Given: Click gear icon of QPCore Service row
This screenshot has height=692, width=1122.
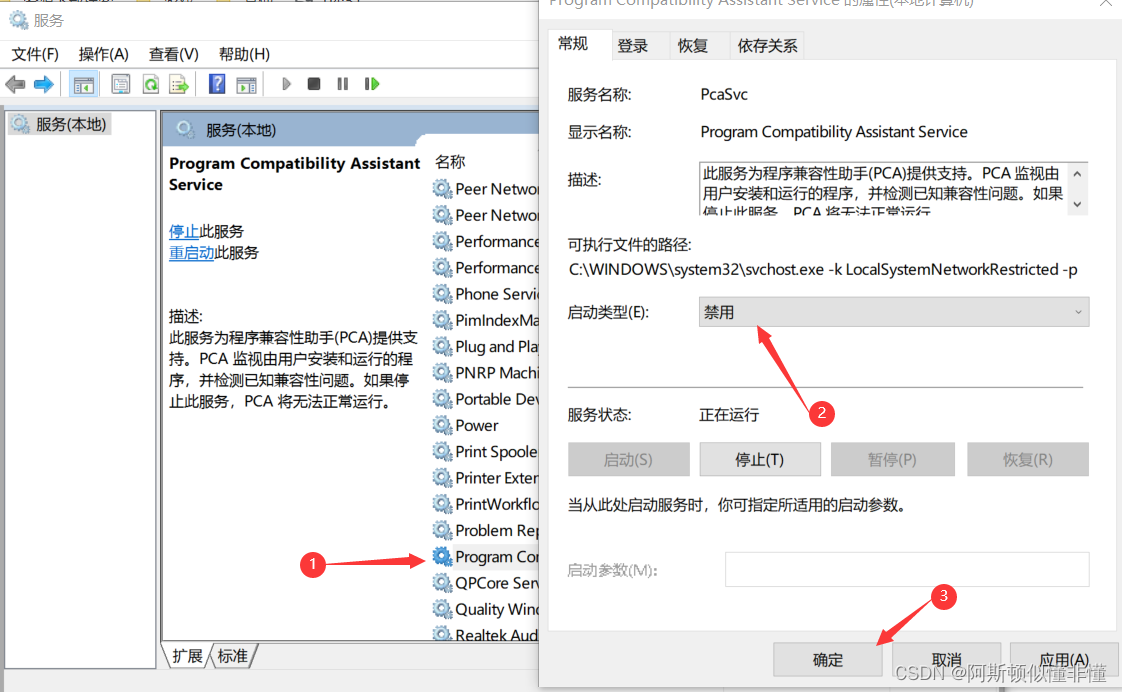Looking at the screenshot, I should click(x=442, y=583).
